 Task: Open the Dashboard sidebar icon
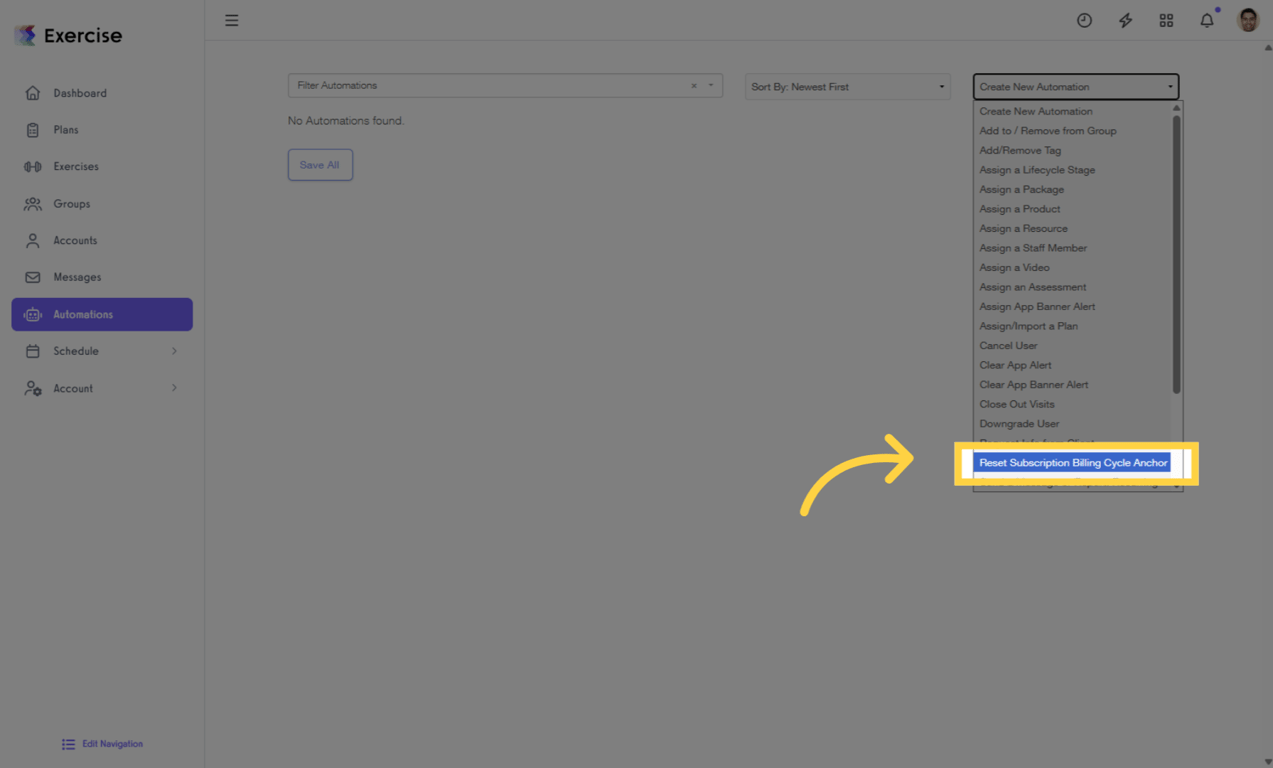35,93
